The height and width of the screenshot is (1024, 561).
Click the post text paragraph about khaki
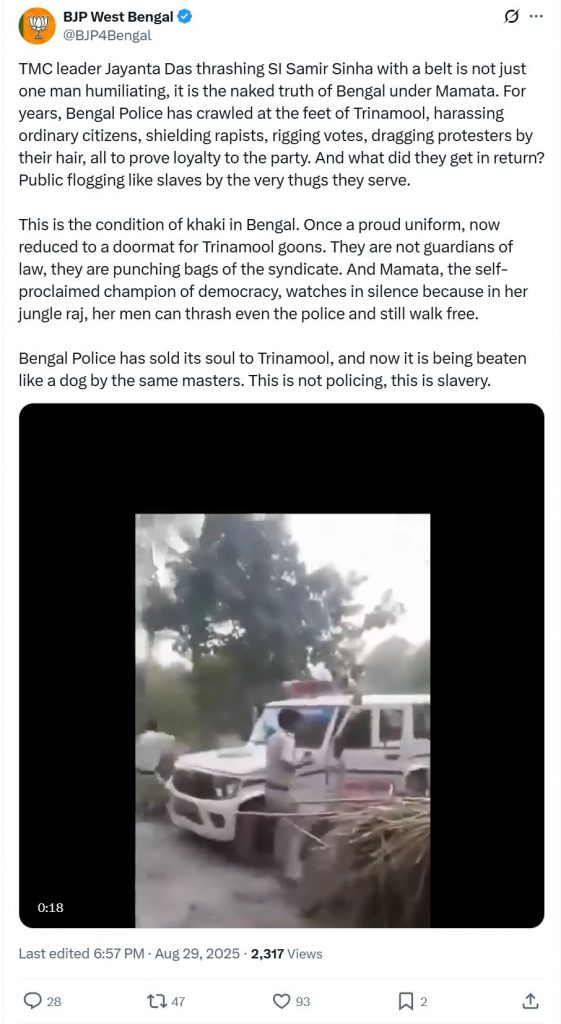pyautogui.click(x=274, y=269)
